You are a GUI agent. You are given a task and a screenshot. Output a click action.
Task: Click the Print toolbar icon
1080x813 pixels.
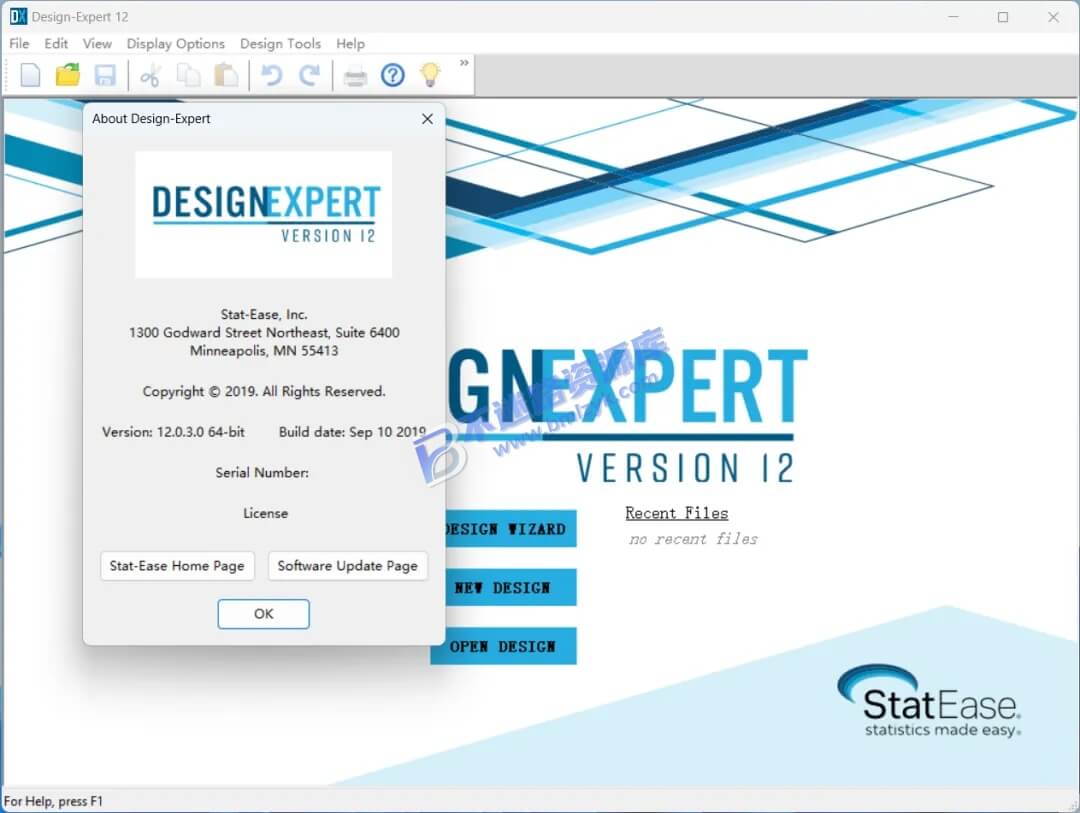coord(355,76)
